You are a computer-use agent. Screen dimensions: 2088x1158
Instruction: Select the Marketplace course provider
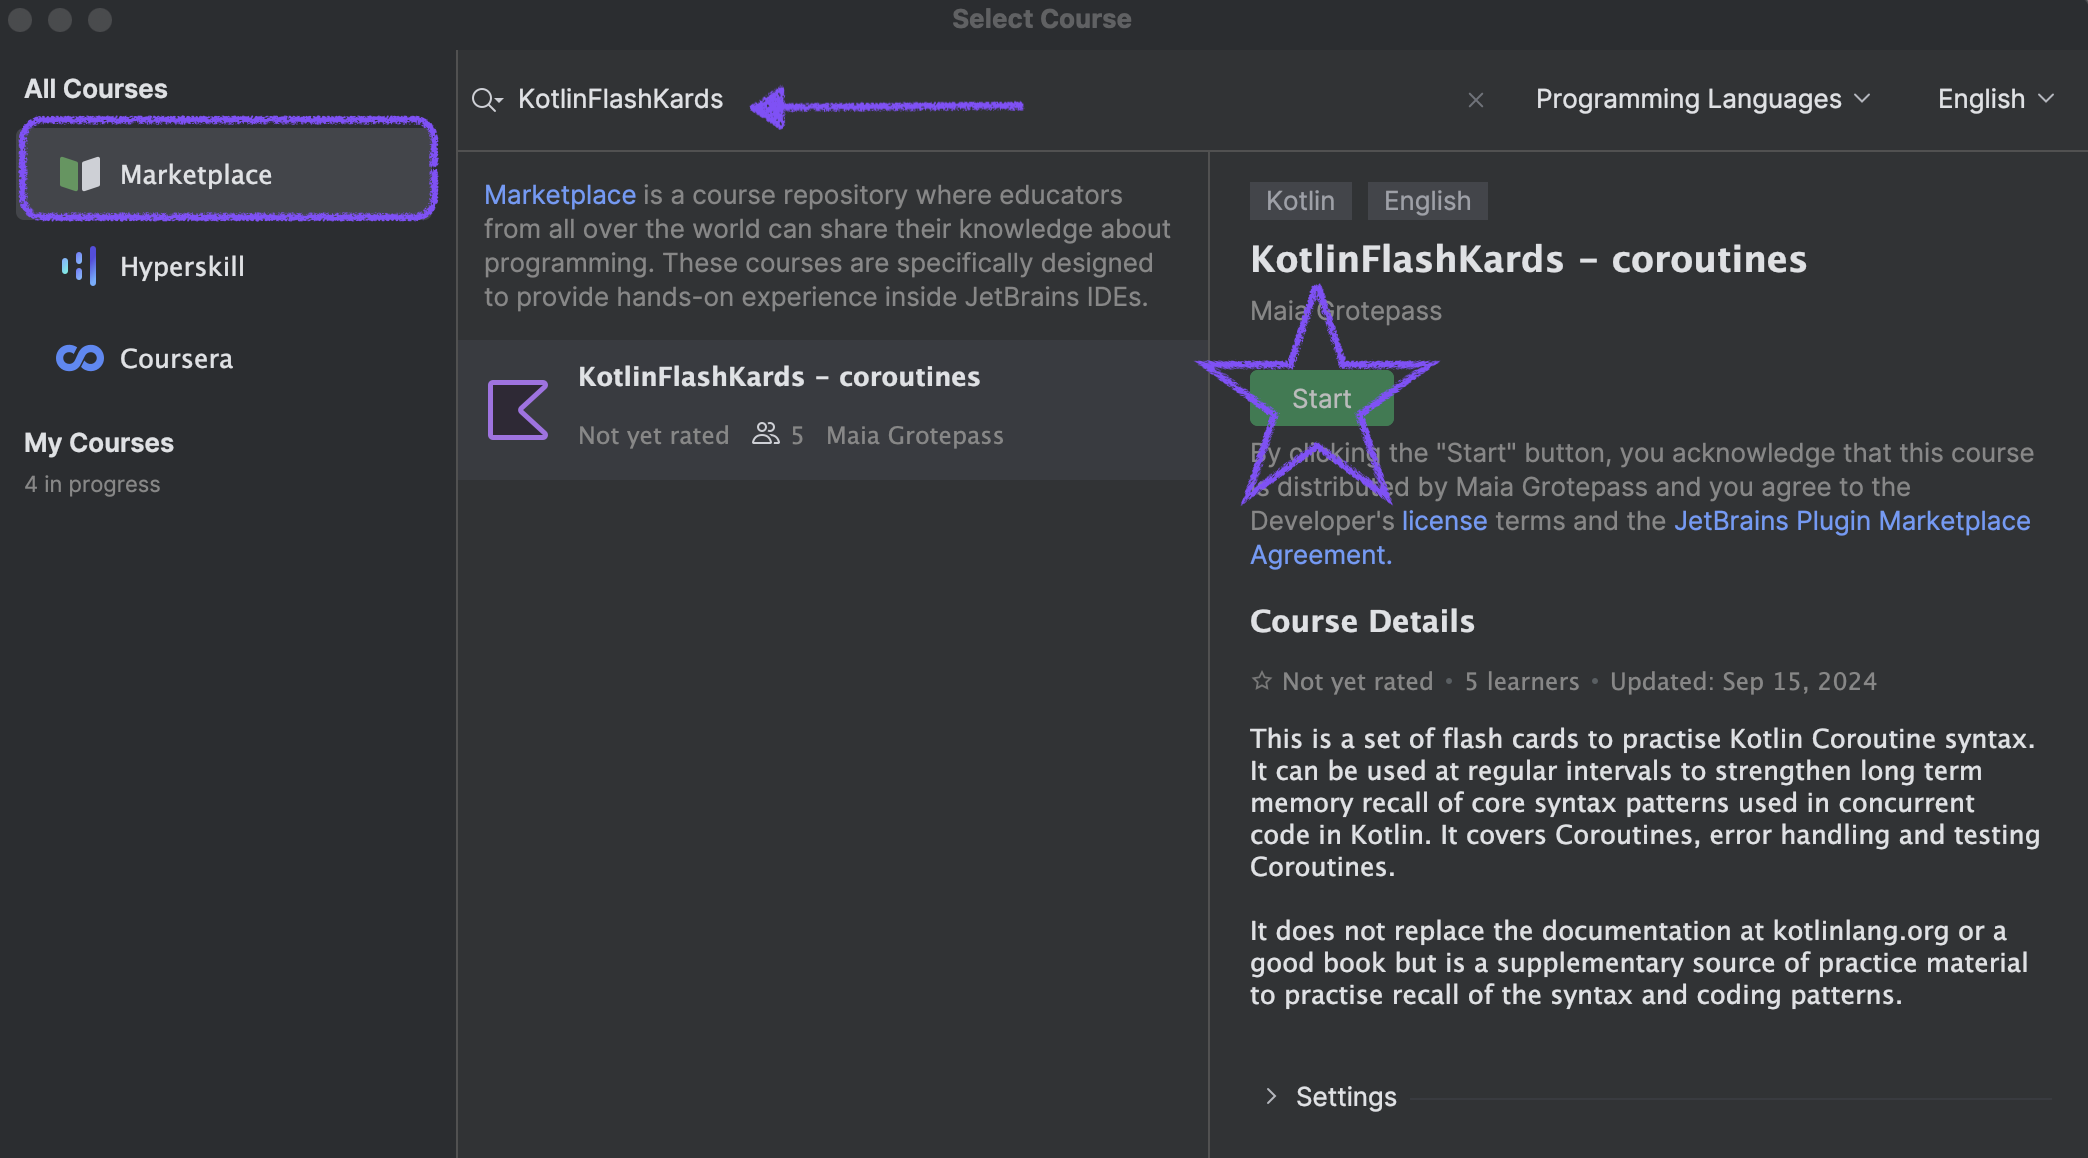pos(228,174)
